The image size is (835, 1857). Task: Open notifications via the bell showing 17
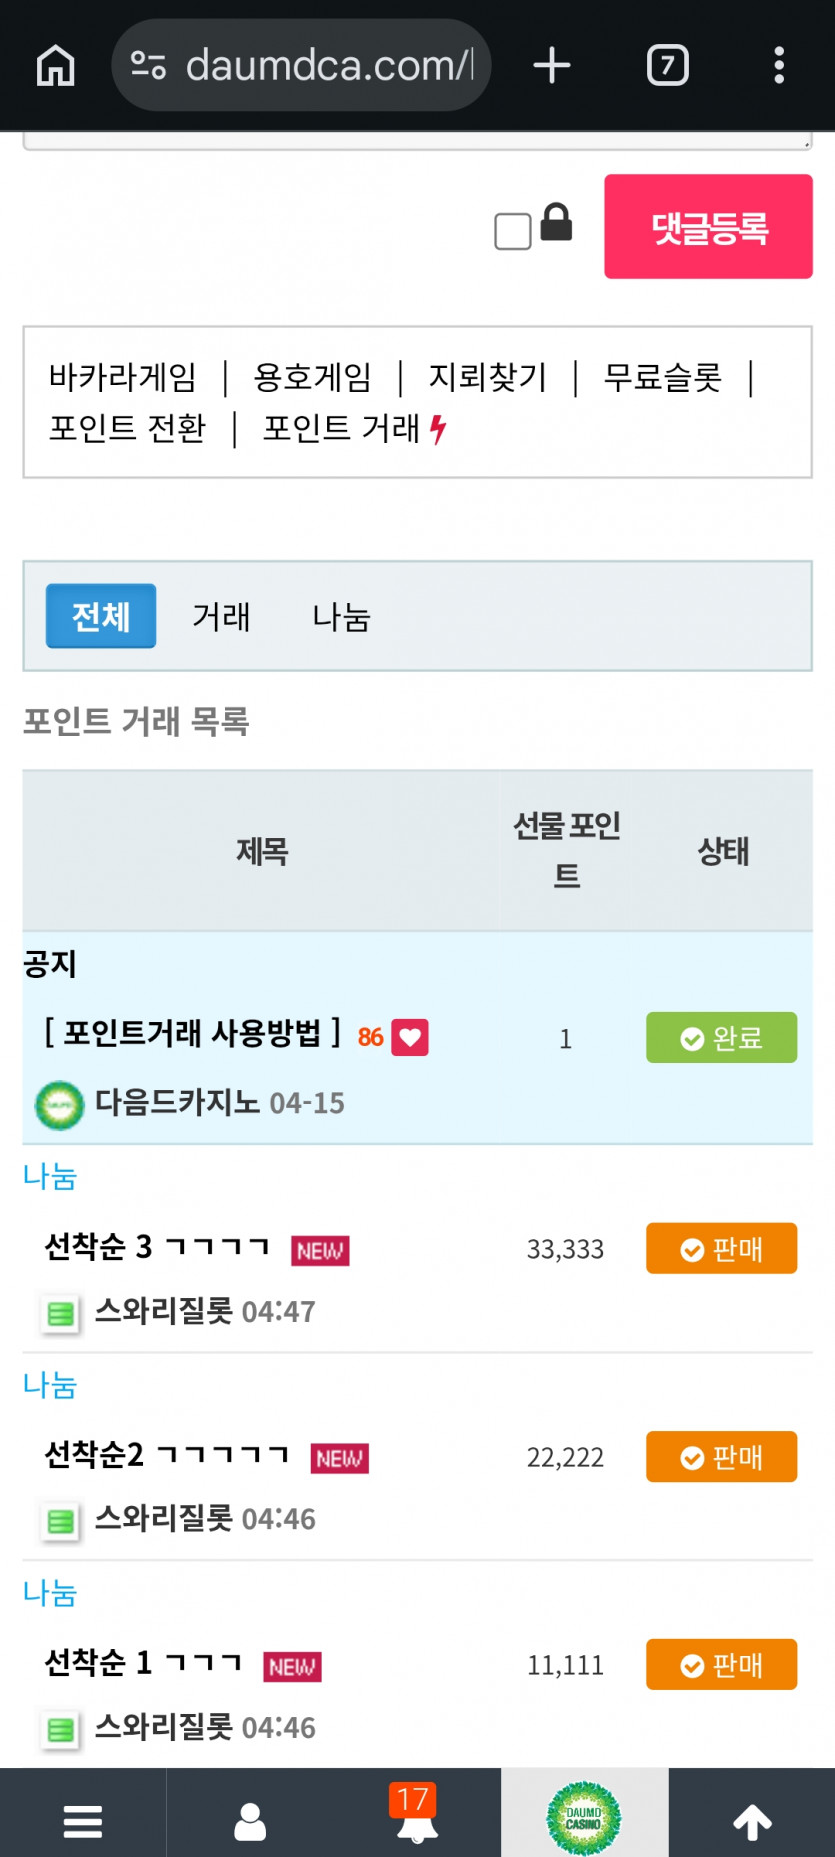tap(417, 1825)
